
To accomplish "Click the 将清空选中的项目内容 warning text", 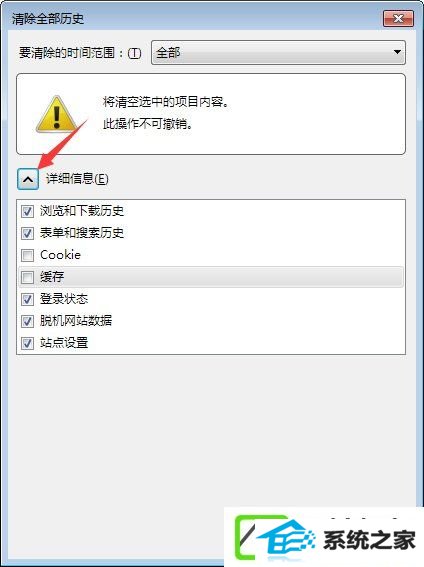I will pos(166,102).
